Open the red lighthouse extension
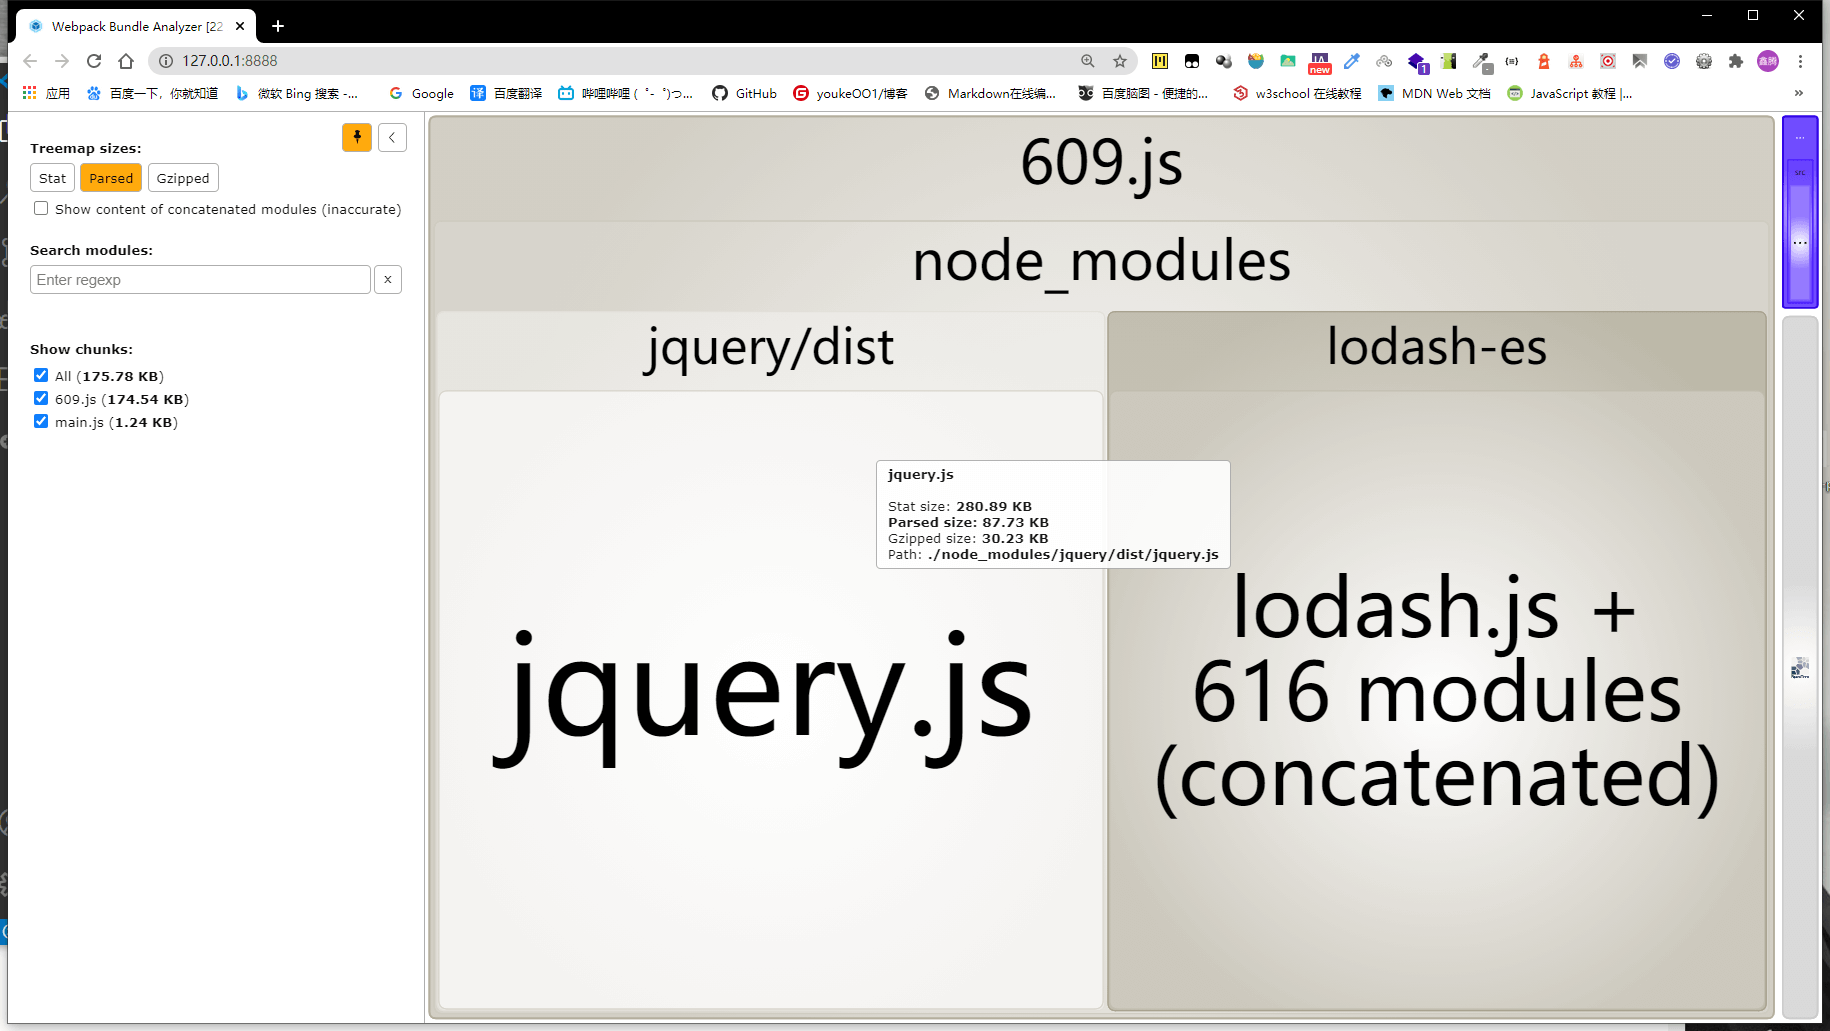This screenshot has height=1031, width=1830. [1544, 61]
